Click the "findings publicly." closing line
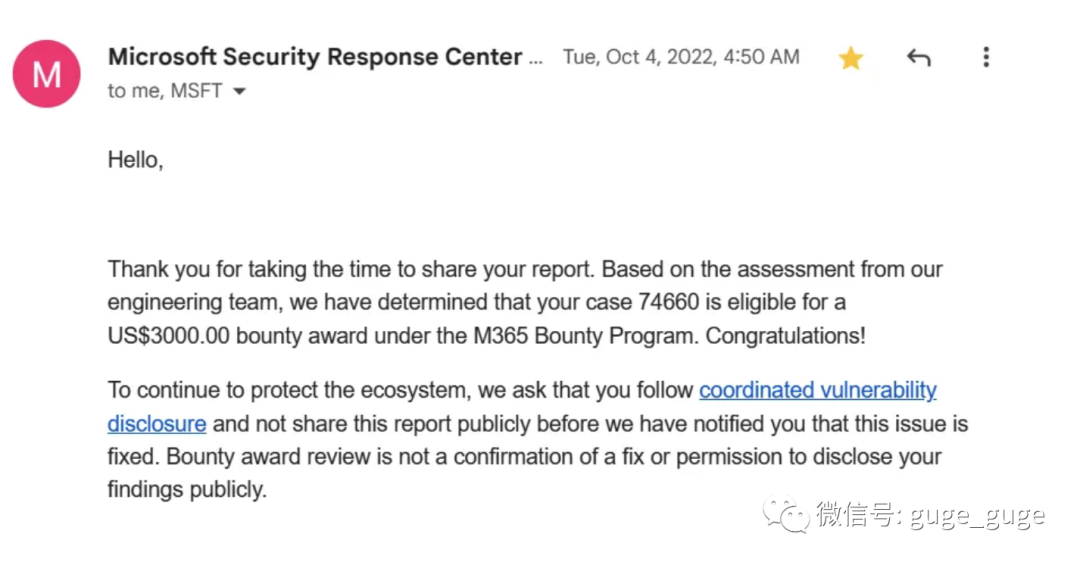This screenshot has width=1080, height=565. 187,489
